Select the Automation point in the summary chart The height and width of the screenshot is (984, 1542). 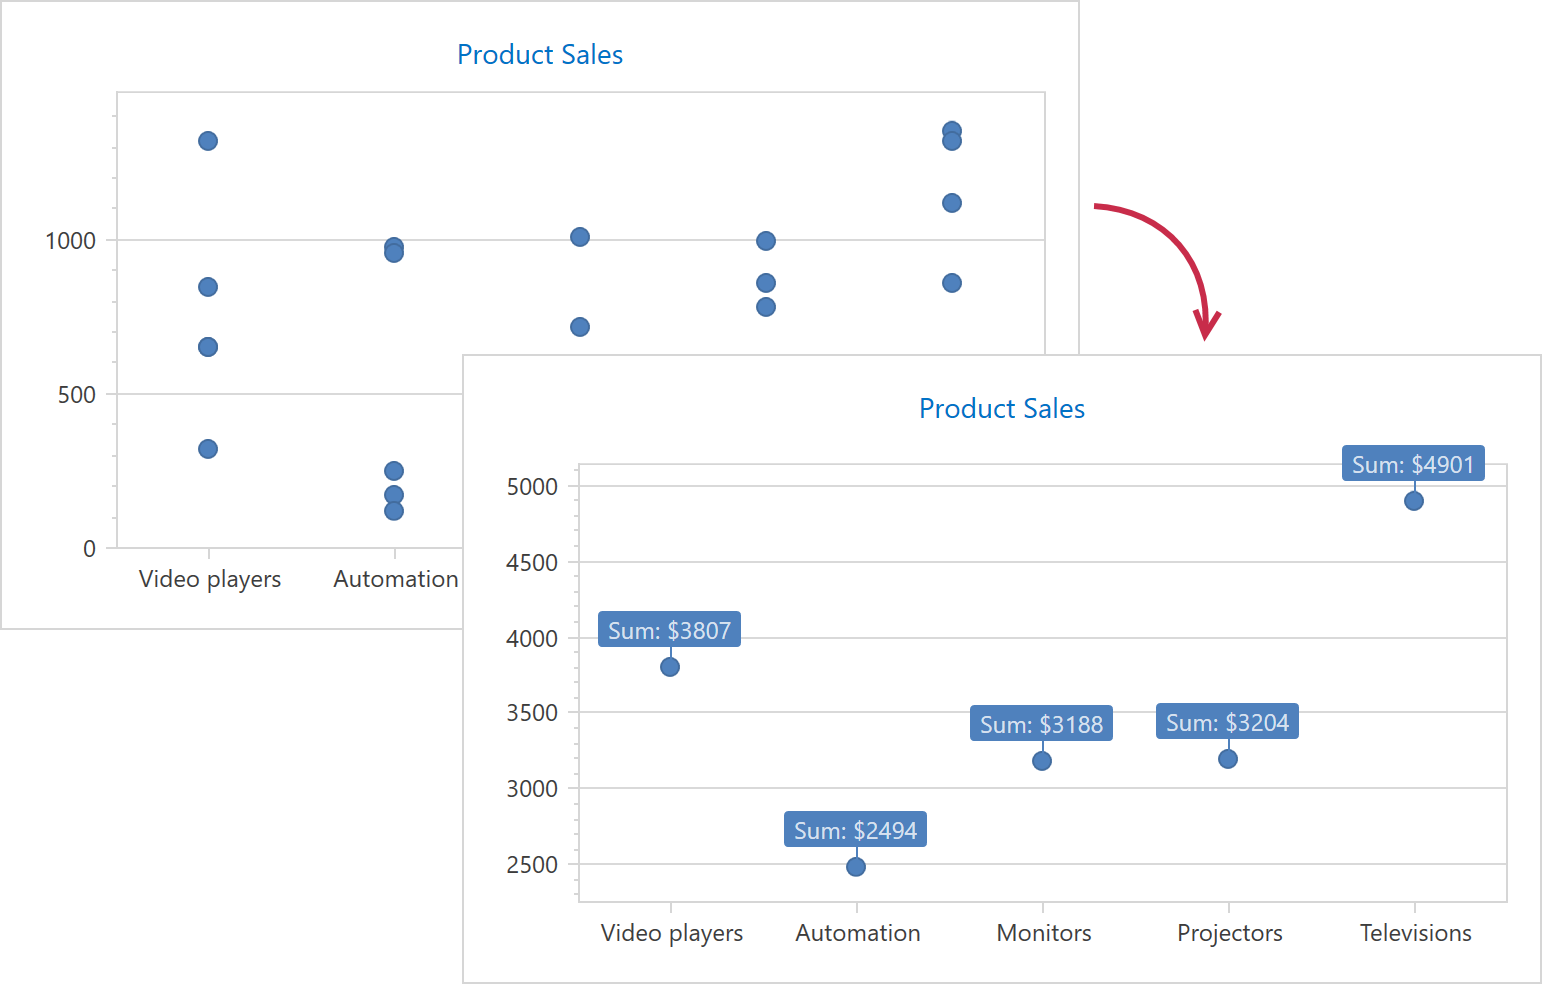856,867
